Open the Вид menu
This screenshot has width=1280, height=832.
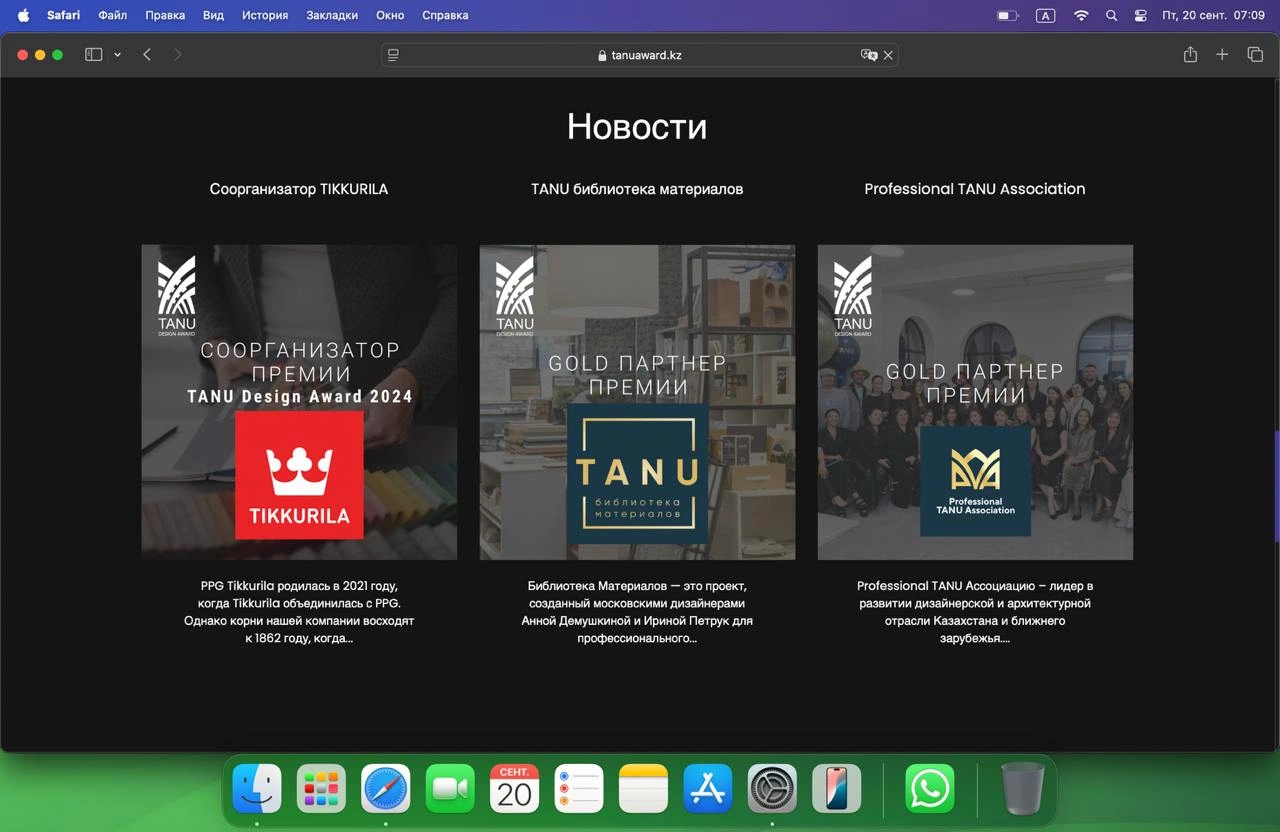[x=213, y=15]
